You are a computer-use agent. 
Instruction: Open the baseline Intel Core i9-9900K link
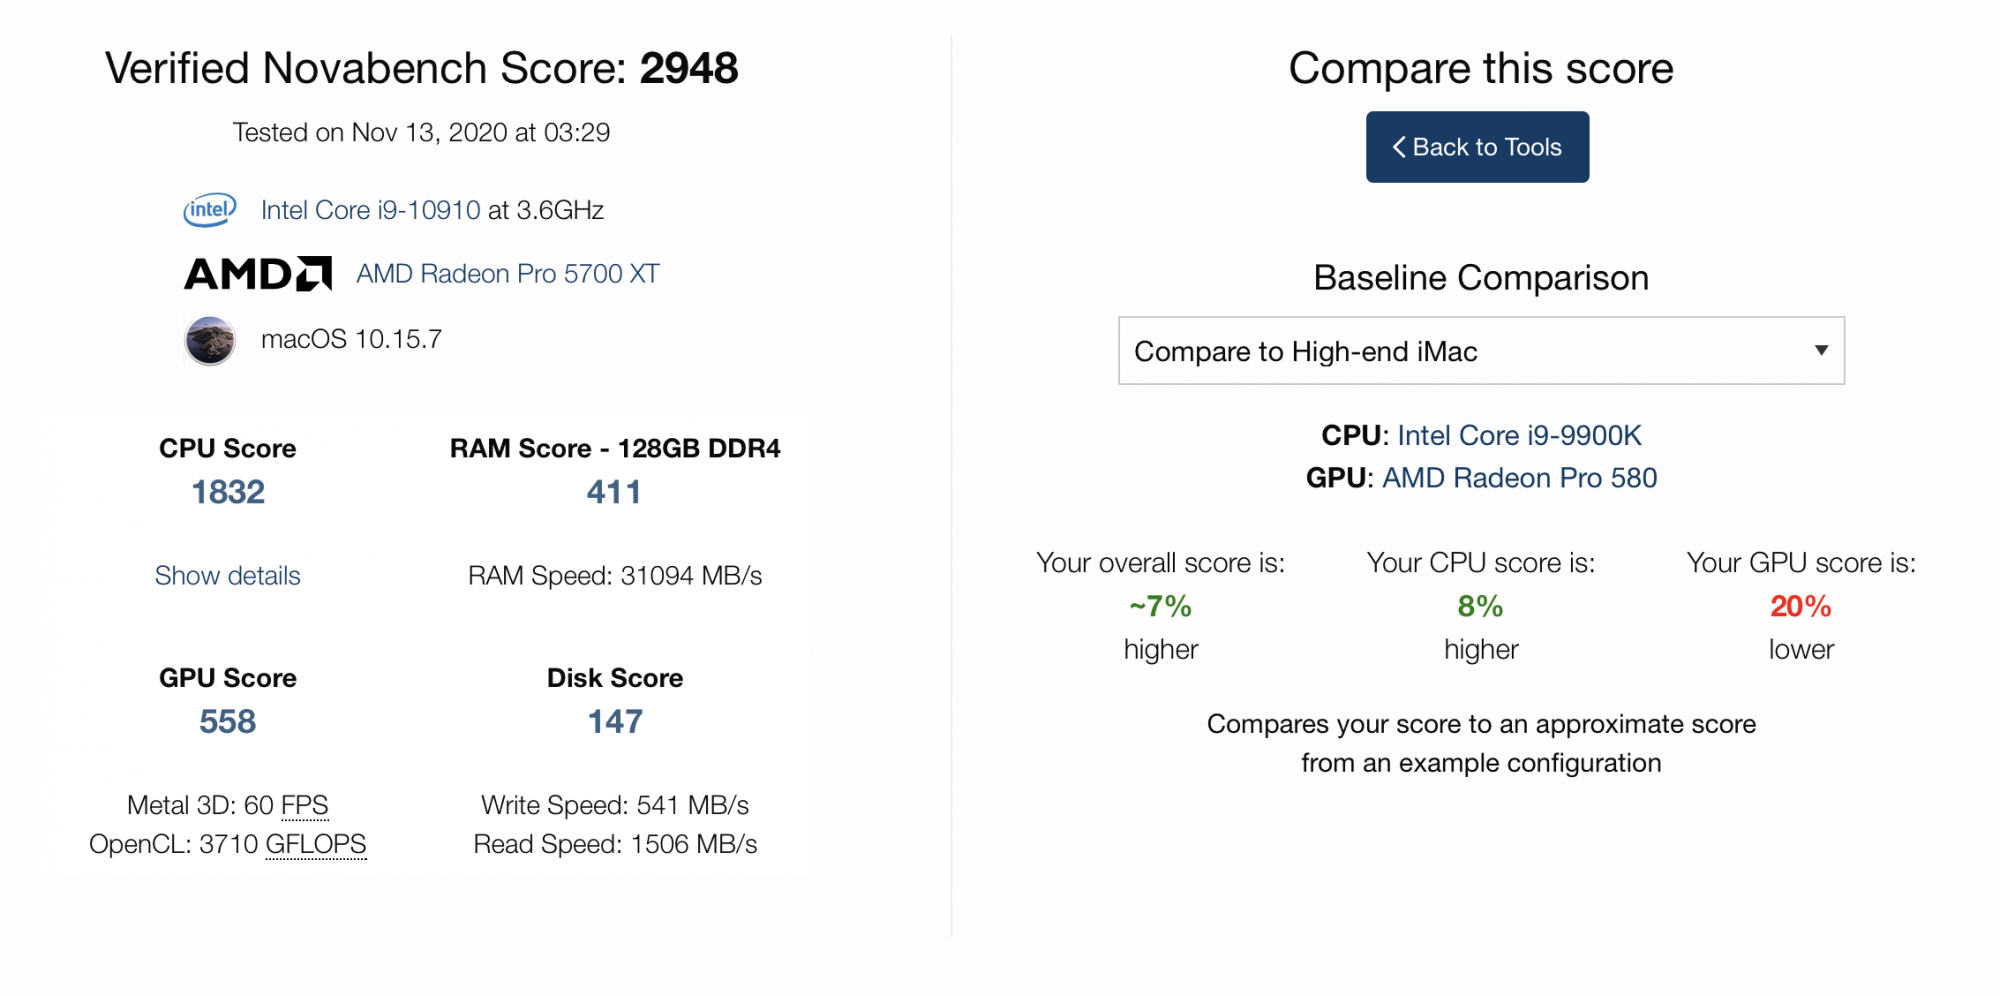1519,436
